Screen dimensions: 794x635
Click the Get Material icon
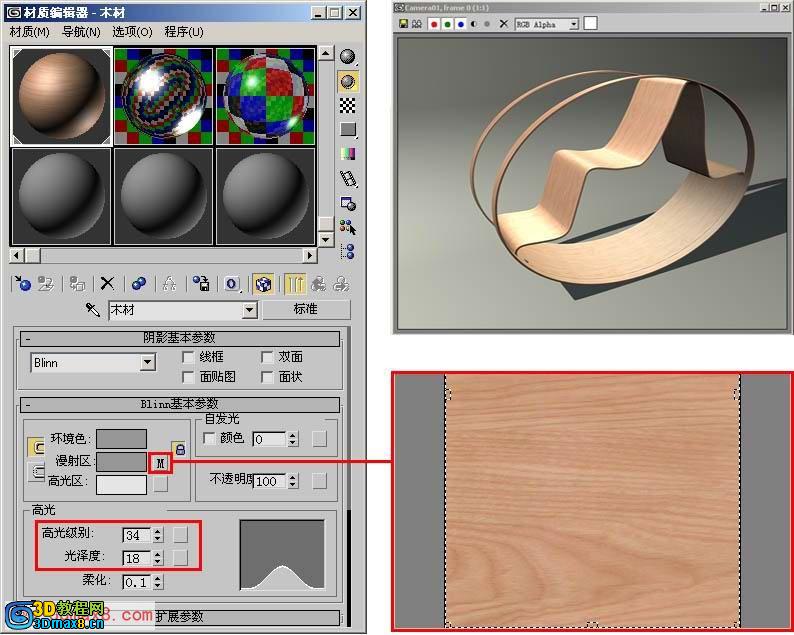[x=23, y=284]
